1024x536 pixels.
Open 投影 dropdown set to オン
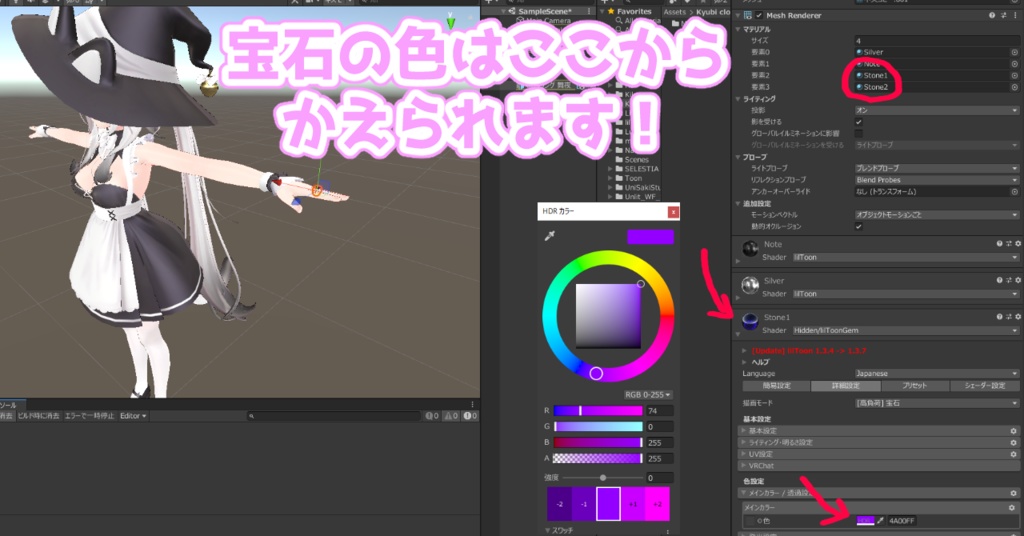tap(936, 110)
